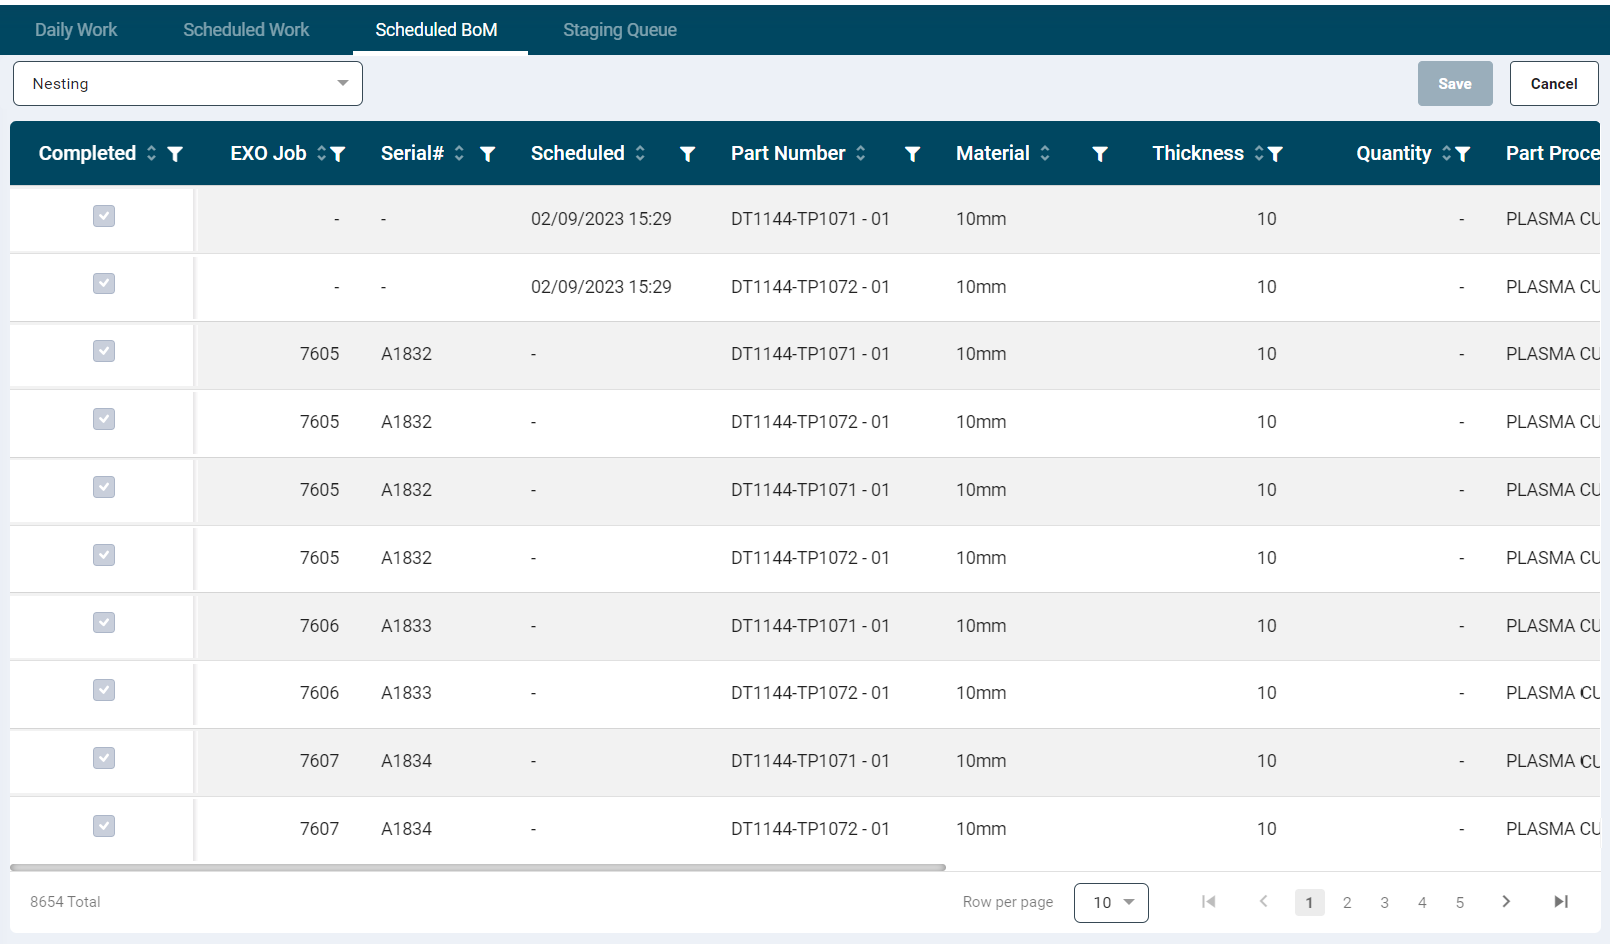This screenshot has width=1610, height=944.
Task: Click the Scheduled column filter icon
Action: pos(687,154)
